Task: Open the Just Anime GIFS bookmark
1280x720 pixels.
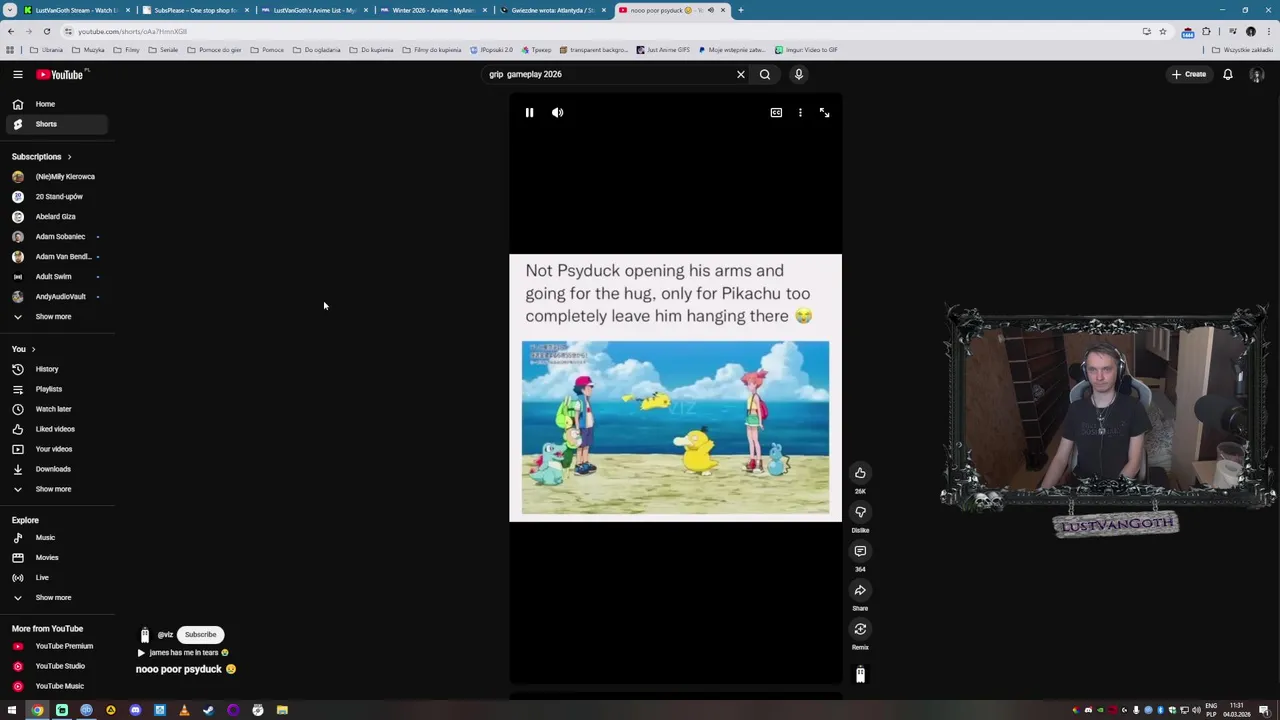Action: pos(663,49)
